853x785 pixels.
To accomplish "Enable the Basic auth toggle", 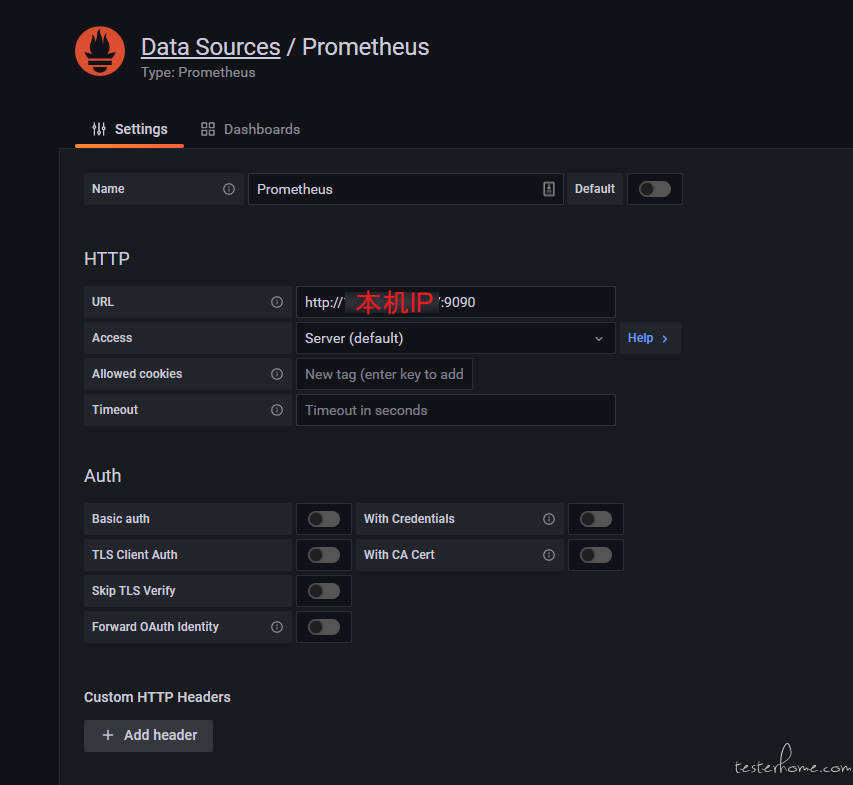I will 324,519.
